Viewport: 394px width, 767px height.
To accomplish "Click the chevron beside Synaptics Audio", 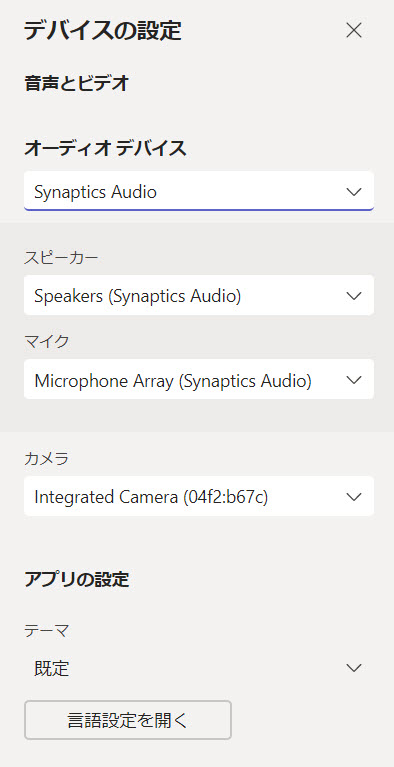I will click(353, 192).
